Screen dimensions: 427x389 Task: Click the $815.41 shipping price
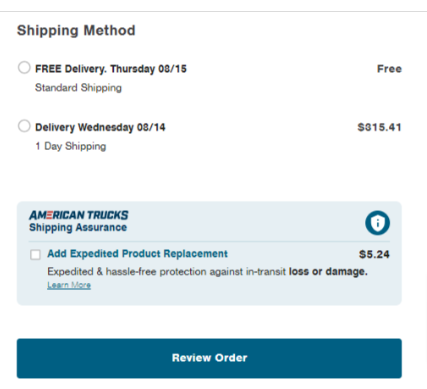[x=379, y=127]
